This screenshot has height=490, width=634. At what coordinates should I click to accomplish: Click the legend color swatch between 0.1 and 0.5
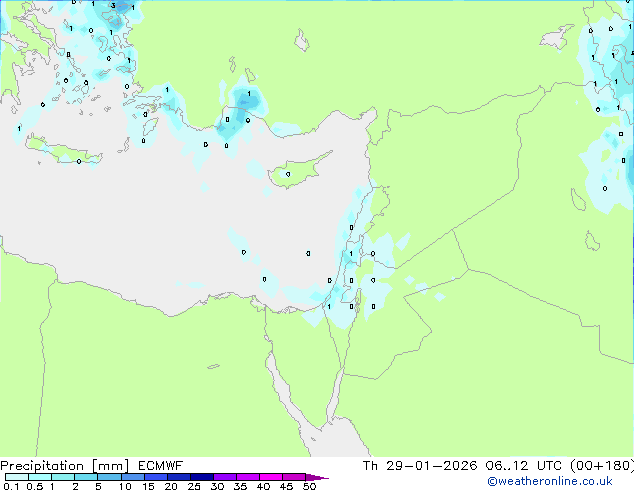(17, 477)
